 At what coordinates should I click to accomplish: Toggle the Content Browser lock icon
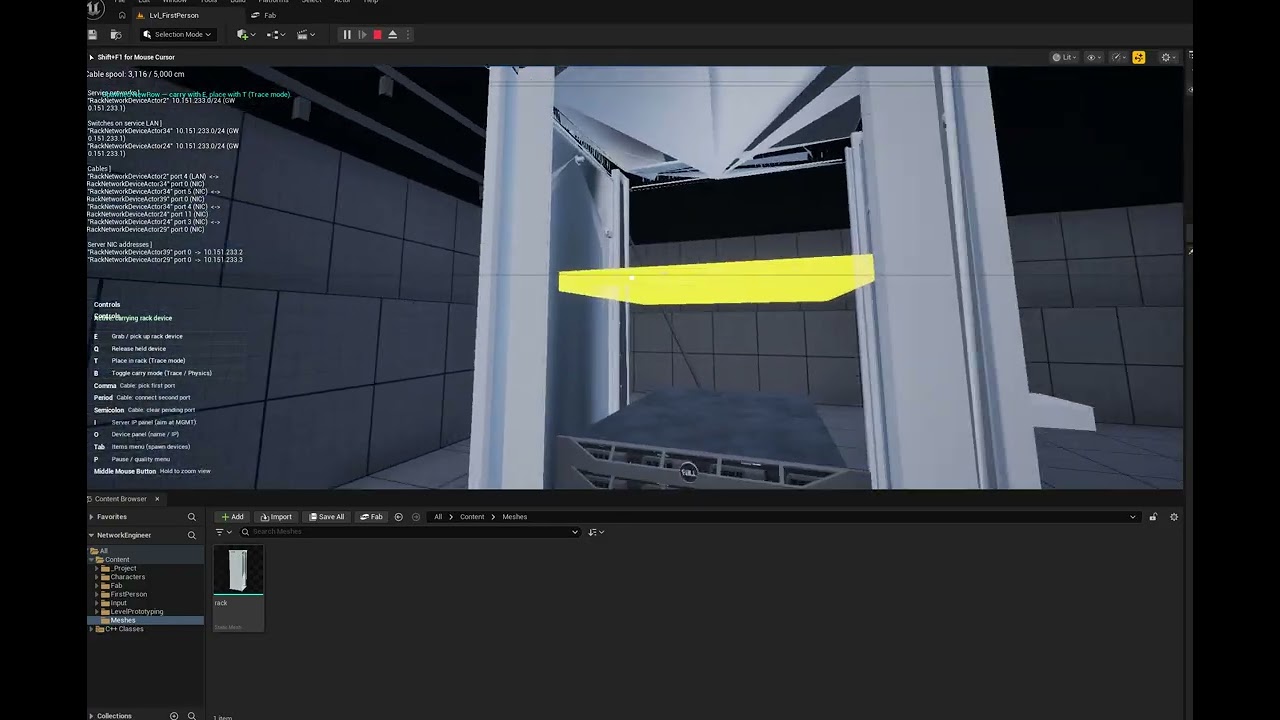(x=1153, y=517)
